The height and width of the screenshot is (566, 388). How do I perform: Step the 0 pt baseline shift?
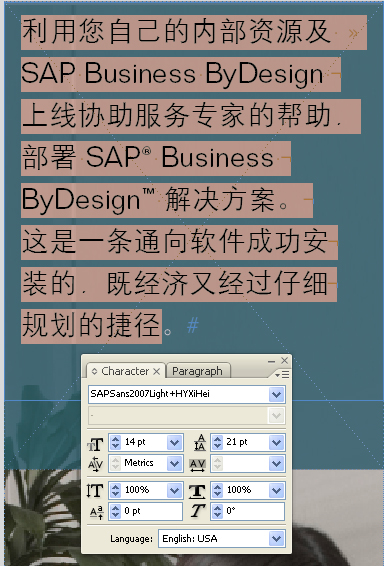point(115,511)
